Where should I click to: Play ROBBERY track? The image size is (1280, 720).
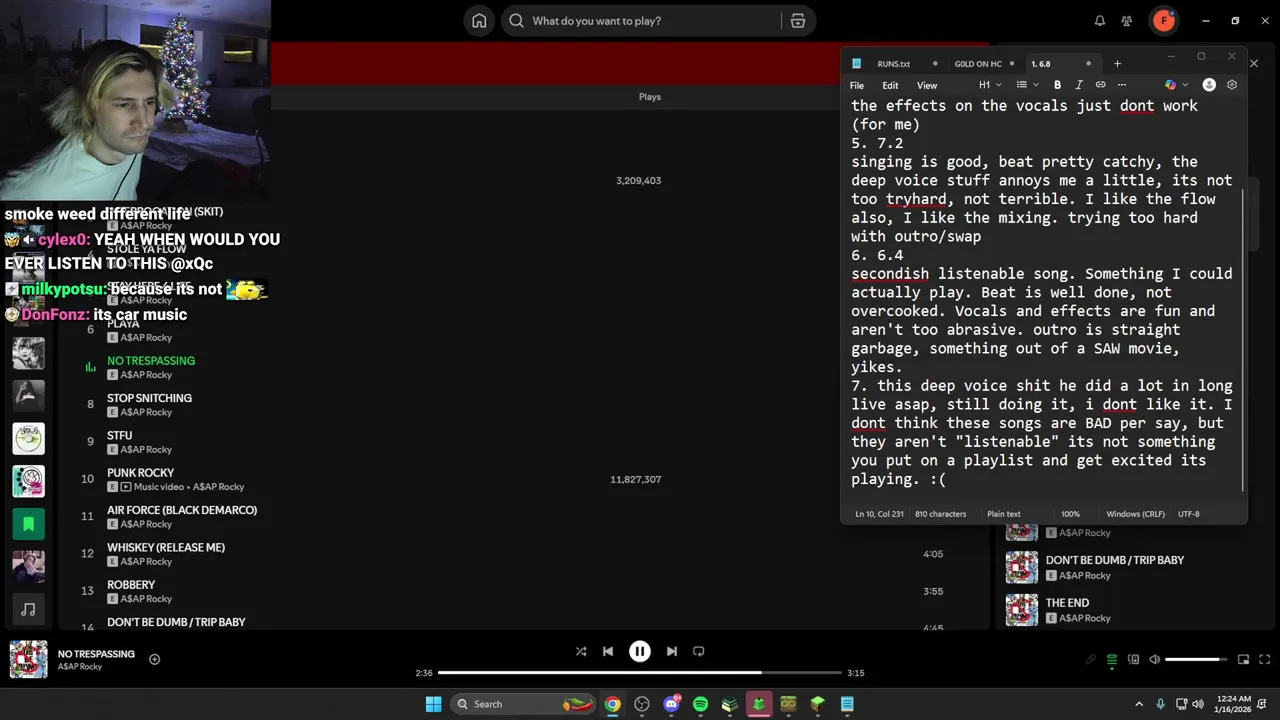pos(131,585)
